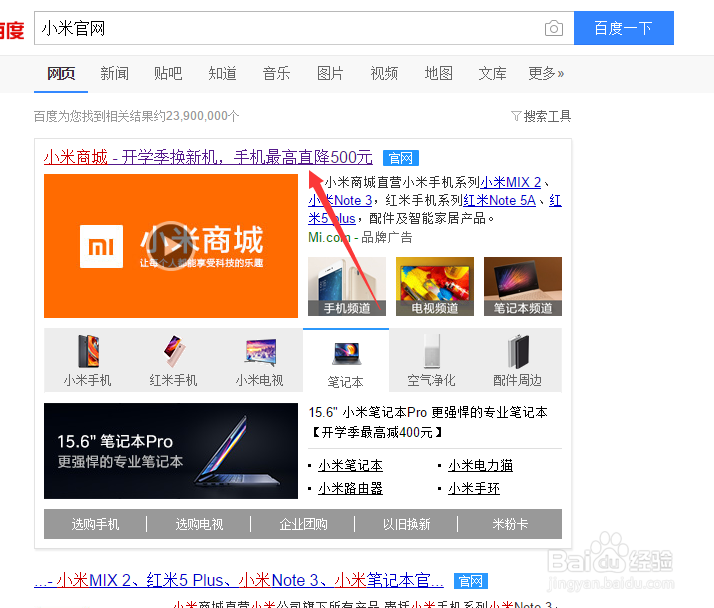
Task: Open the 贴吧 tab
Action: point(168,73)
